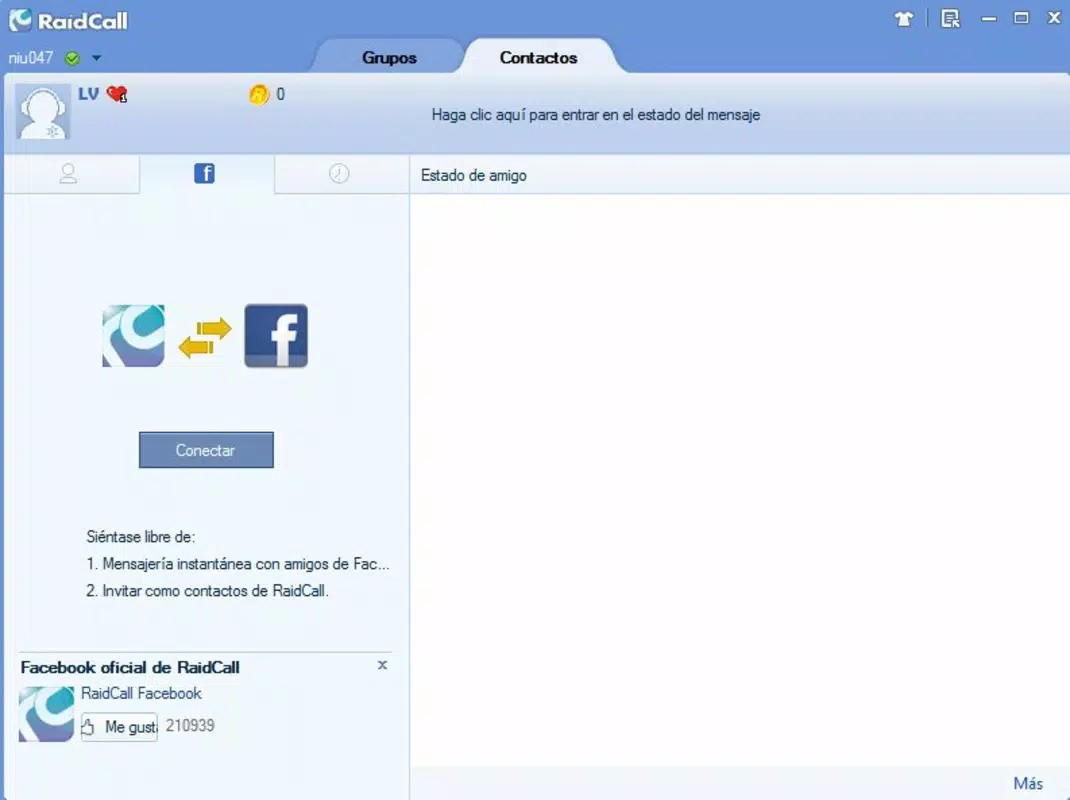Image resolution: width=1070 pixels, height=800 pixels.
Task: Expand the status dropdown arrow beside niu047
Action: coord(96,58)
